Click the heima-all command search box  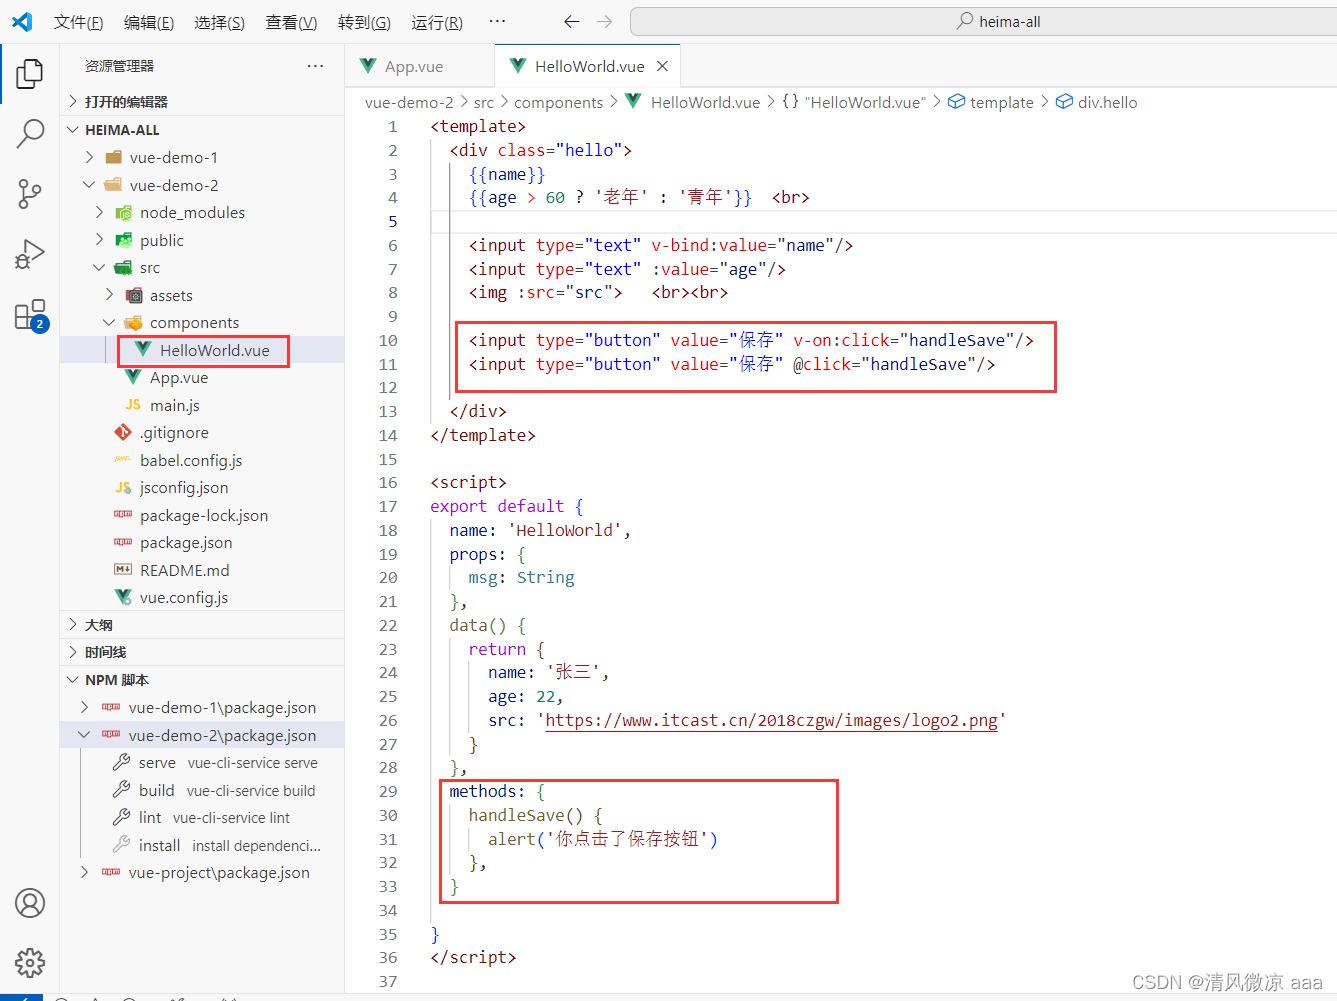984,21
